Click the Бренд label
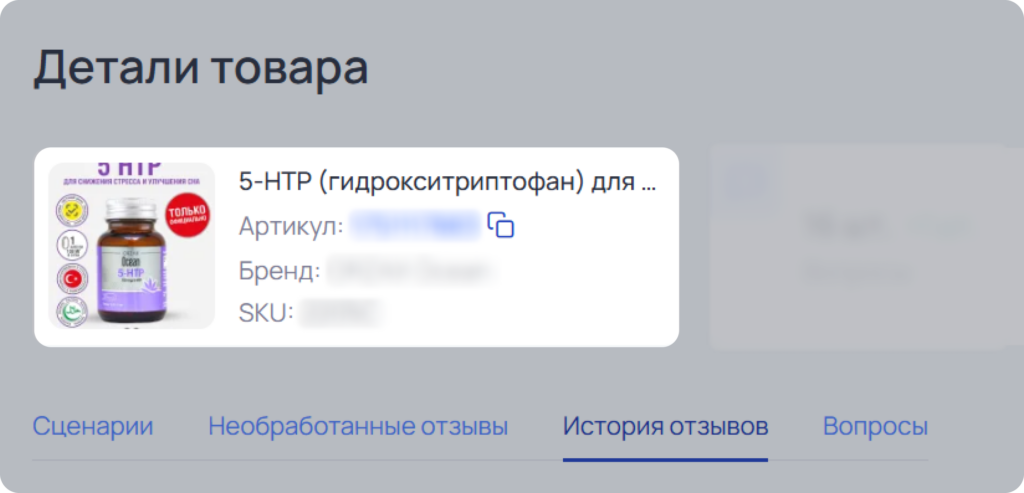Viewport: 1024px width, 493px height. 280,270
